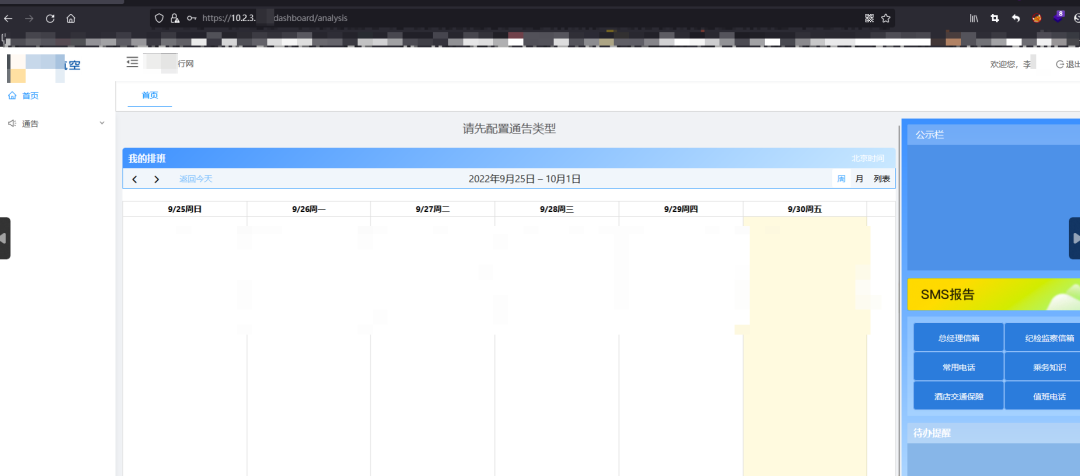Click the 9/26周一 column header
The width and height of the screenshot is (1080, 476).
click(x=309, y=209)
